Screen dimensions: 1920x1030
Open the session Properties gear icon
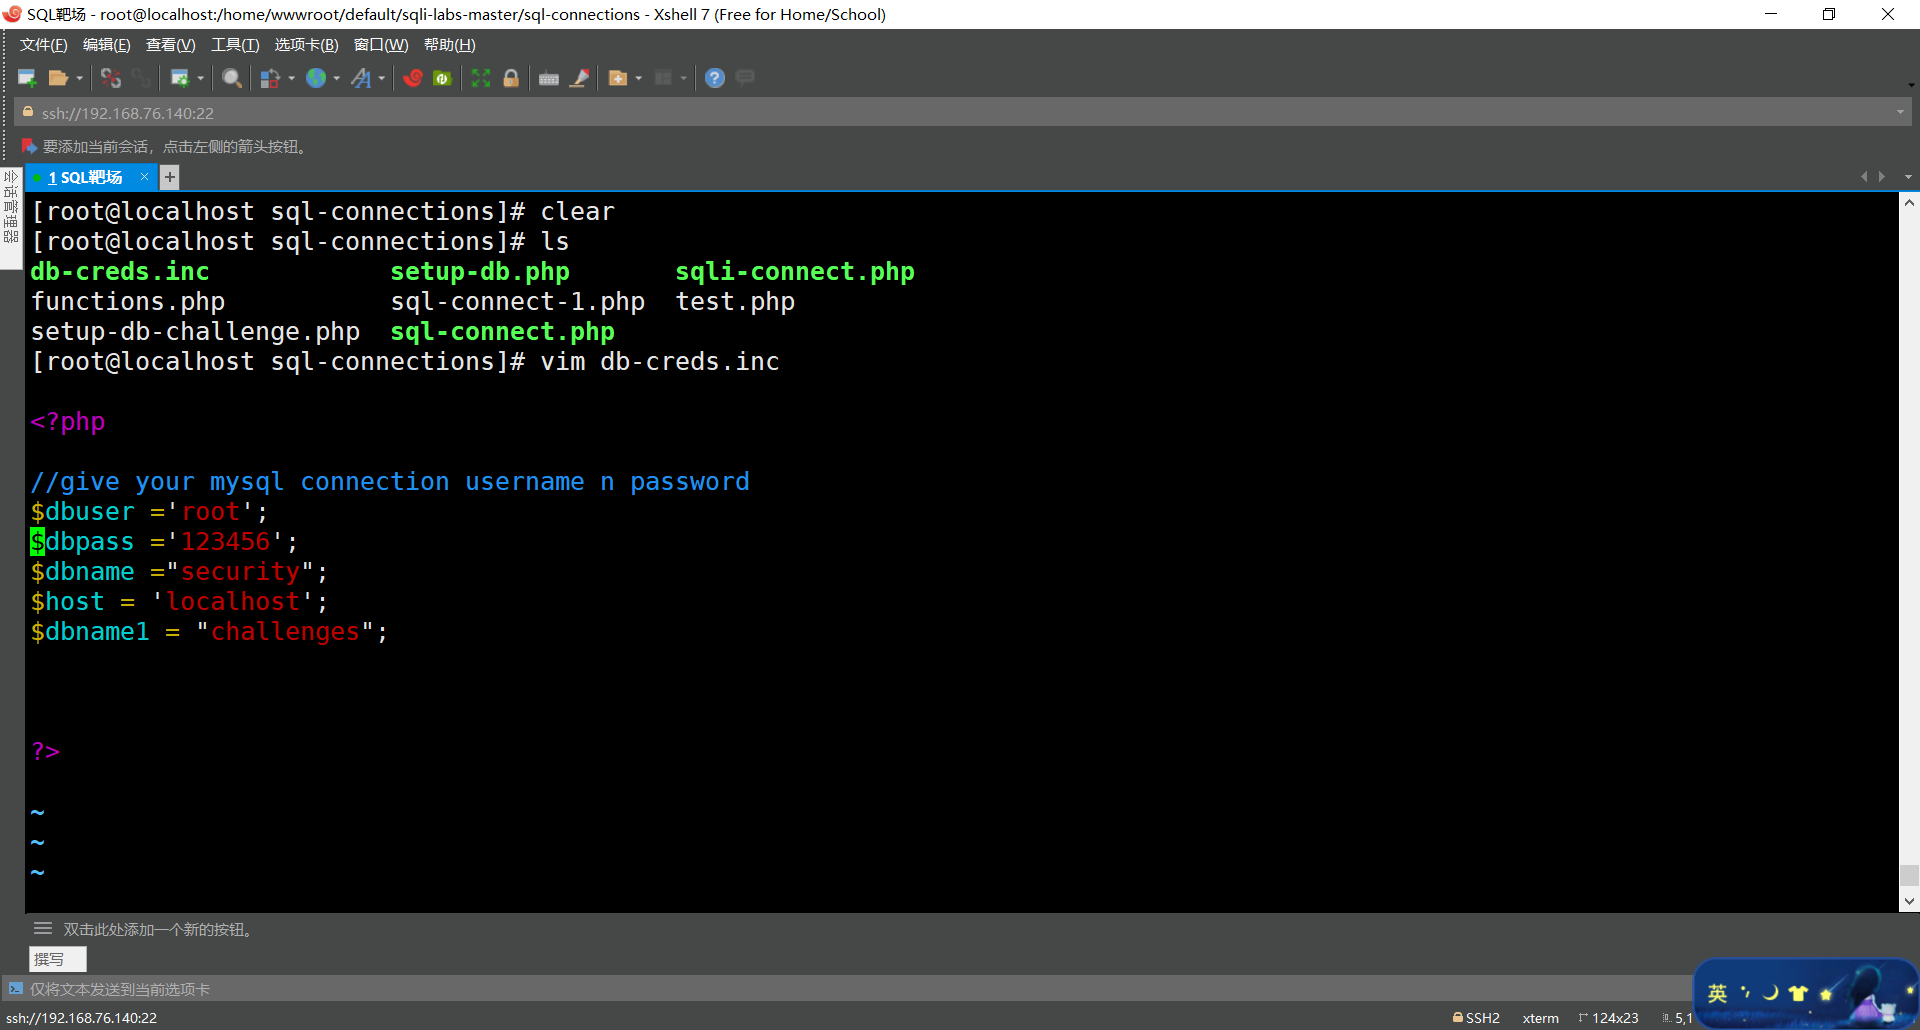pyautogui.click(x=180, y=78)
